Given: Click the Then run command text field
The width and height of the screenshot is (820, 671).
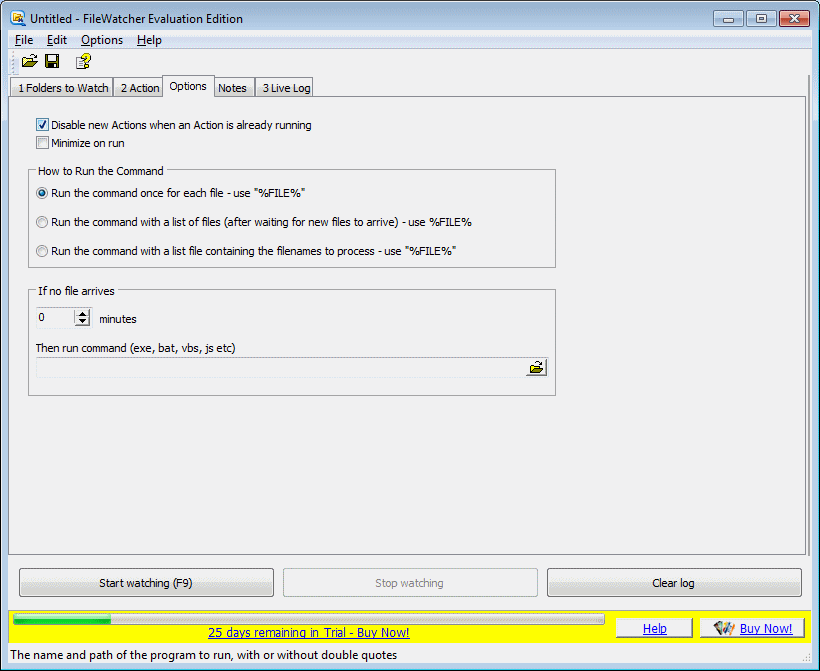Looking at the screenshot, I should pyautogui.click(x=281, y=368).
